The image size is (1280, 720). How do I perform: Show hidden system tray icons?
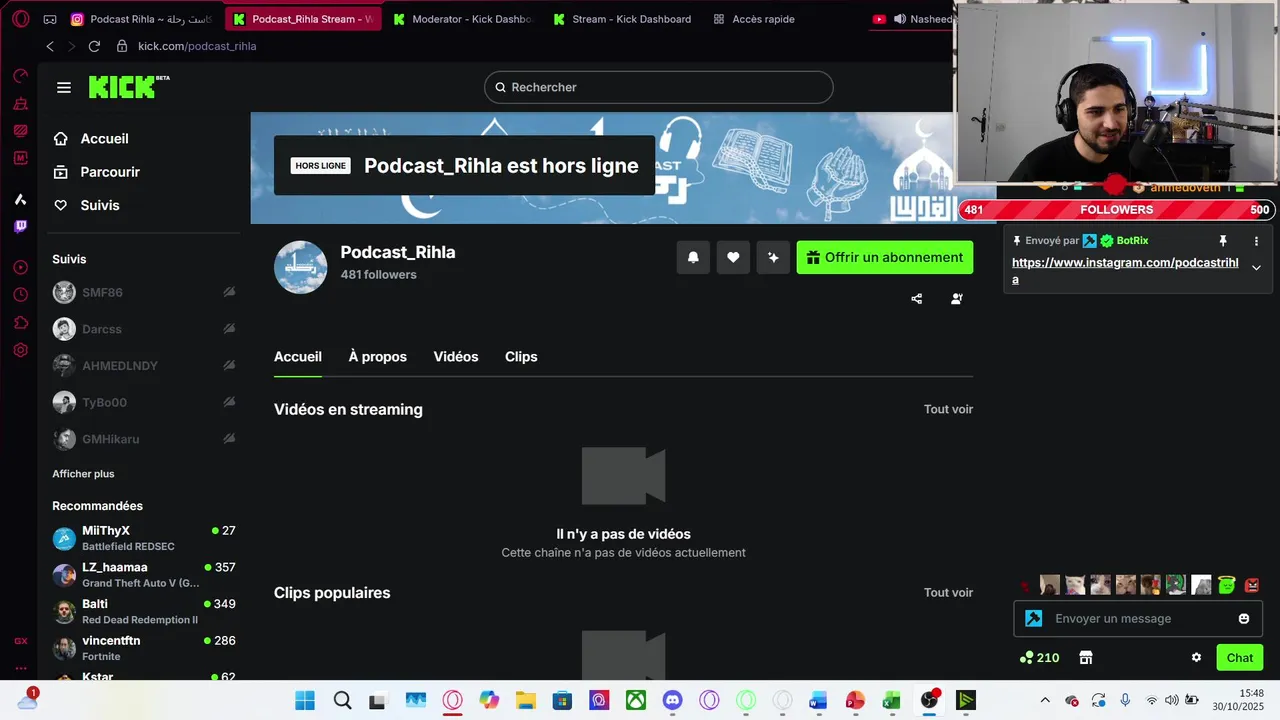click(x=1045, y=700)
